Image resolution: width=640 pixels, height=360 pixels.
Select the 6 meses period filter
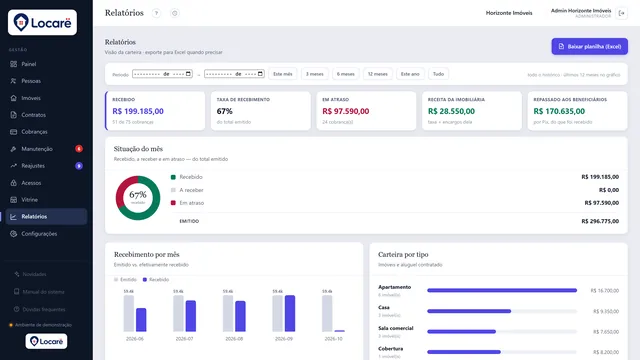click(x=346, y=74)
